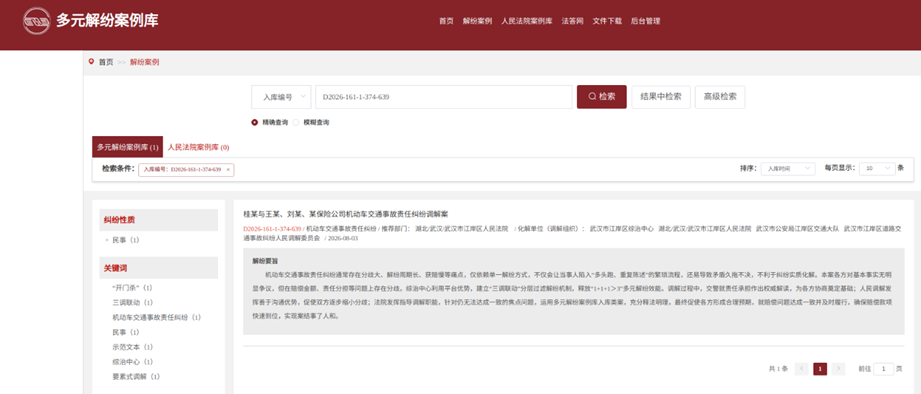Viewport: 921px width, 394px height.
Task: Filter by keyword 三调联动 (1)
Action: (132, 302)
